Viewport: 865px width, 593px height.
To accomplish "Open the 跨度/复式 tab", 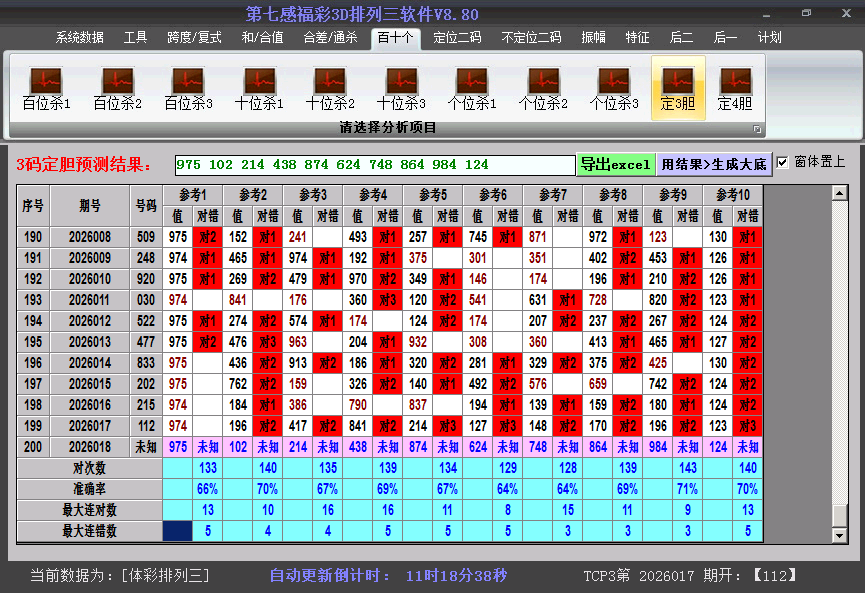I will [194, 37].
